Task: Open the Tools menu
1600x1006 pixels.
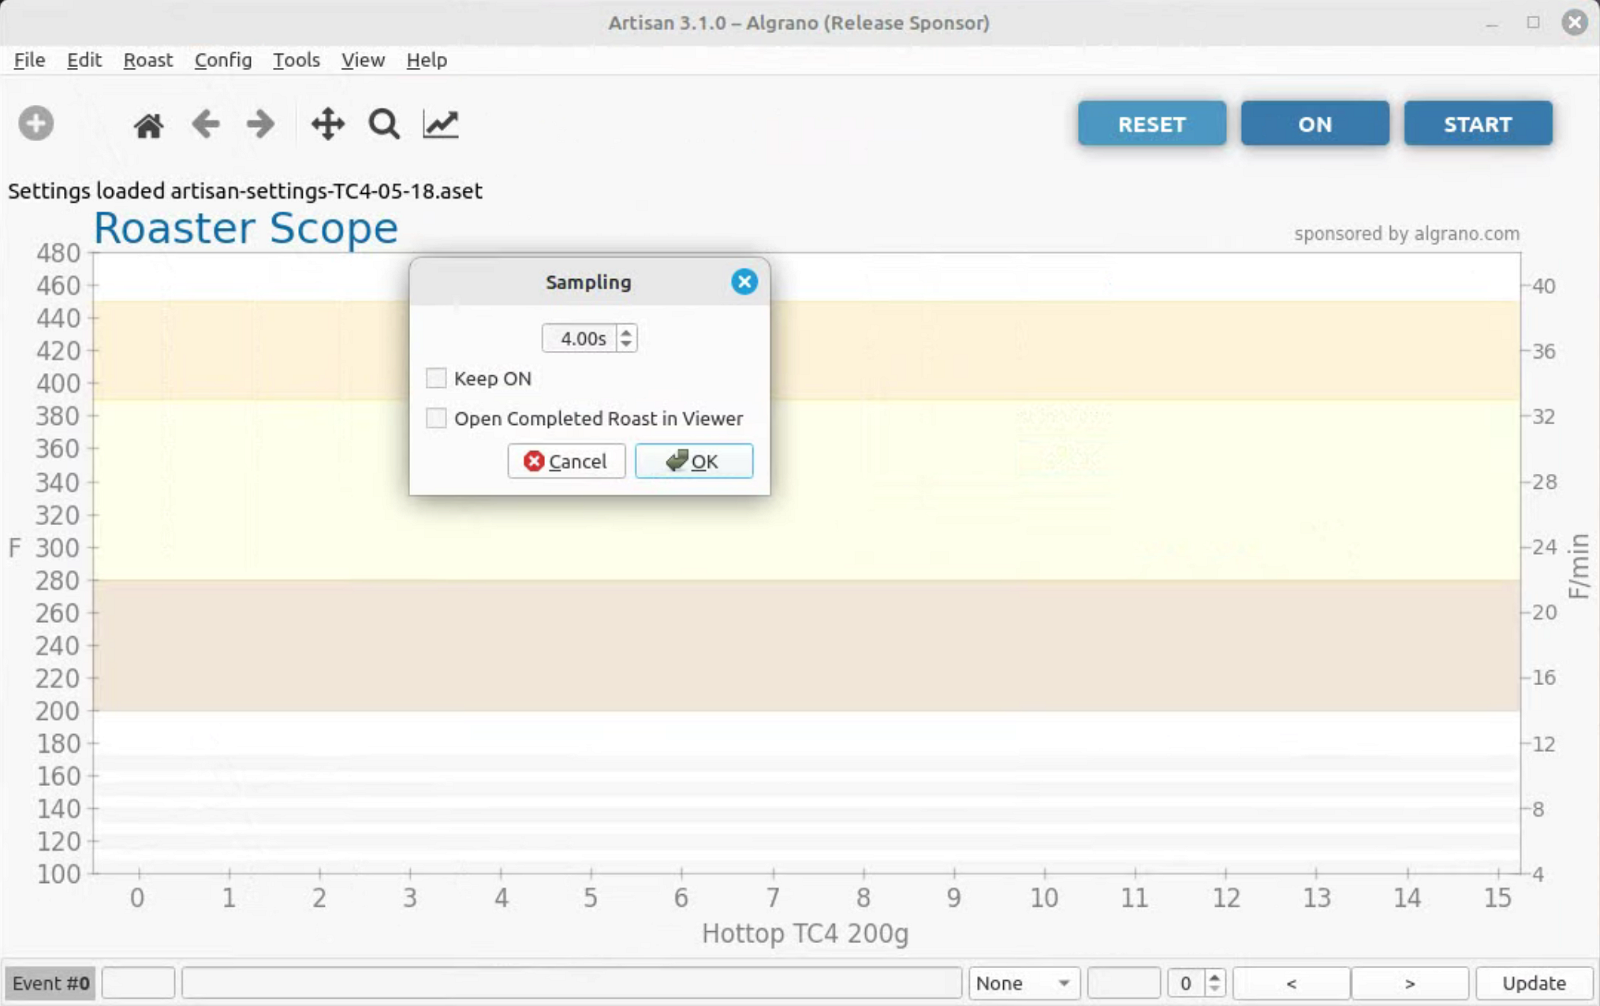Action: (x=296, y=60)
